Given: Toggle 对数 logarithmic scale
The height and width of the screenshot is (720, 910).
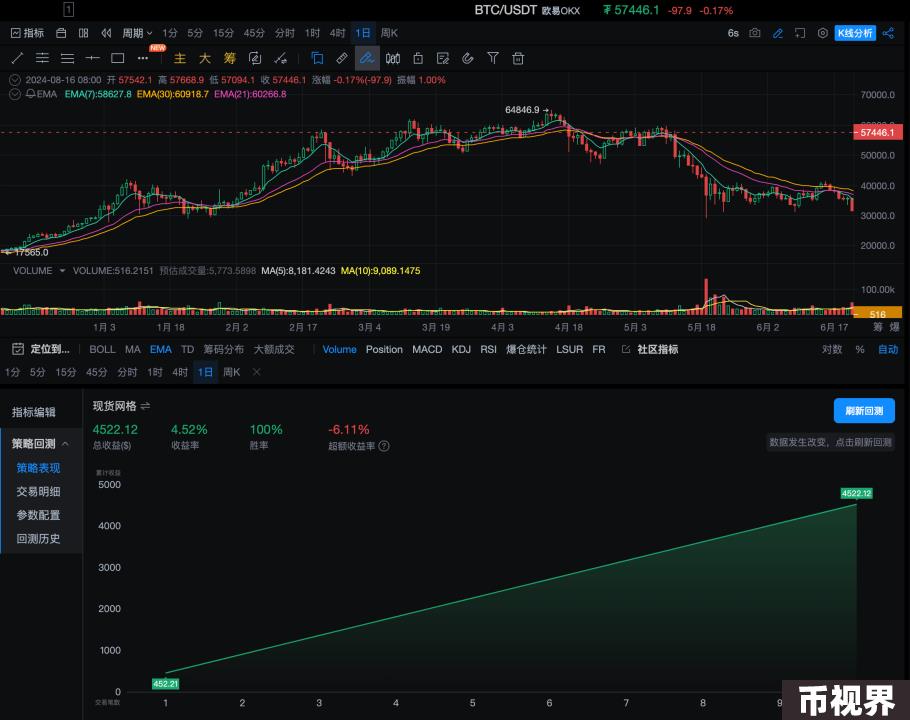Looking at the screenshot, I should (x=832, y=349).
